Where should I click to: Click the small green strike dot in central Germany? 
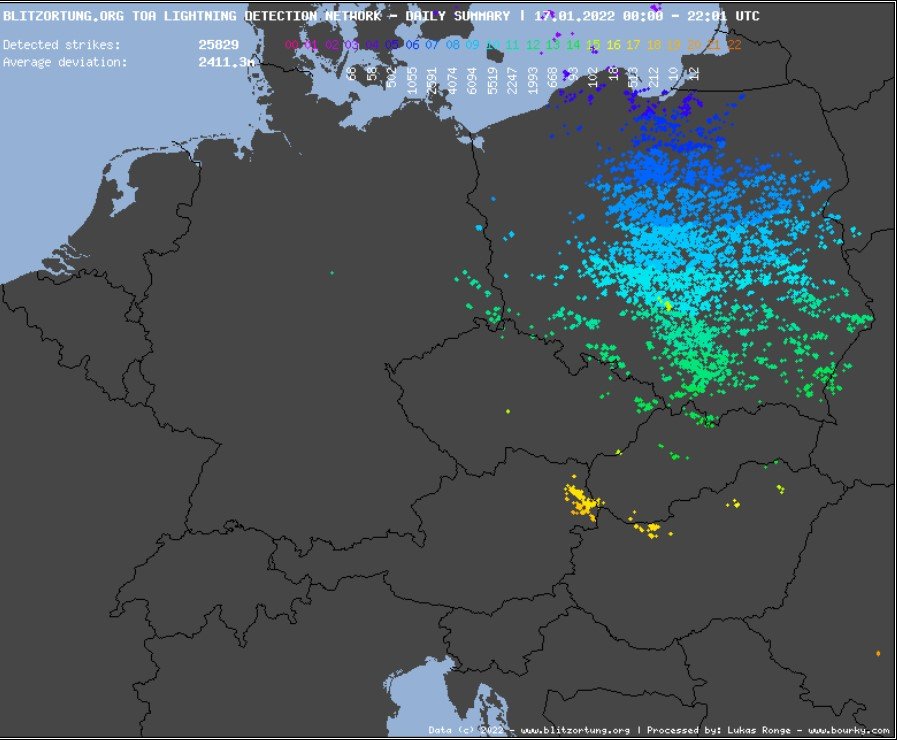point(332,272)
